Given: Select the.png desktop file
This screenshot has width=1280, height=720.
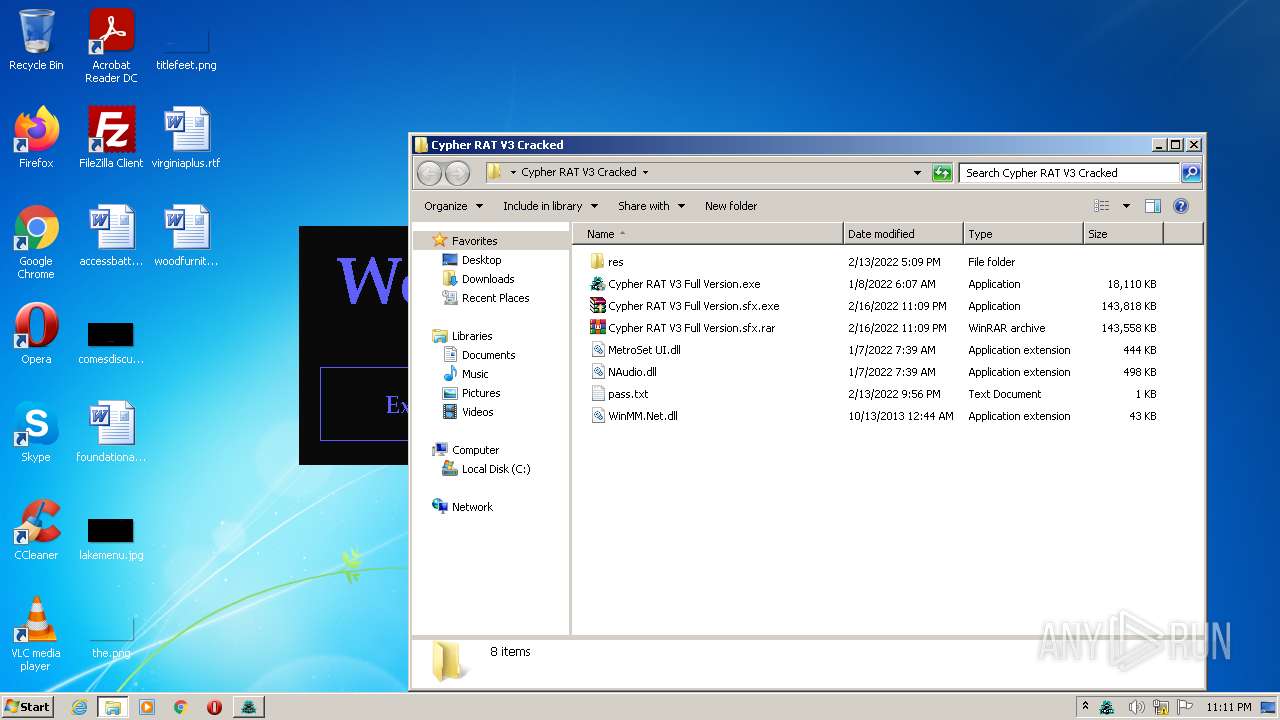Looking at the screenshot, I should pos(111,638).
